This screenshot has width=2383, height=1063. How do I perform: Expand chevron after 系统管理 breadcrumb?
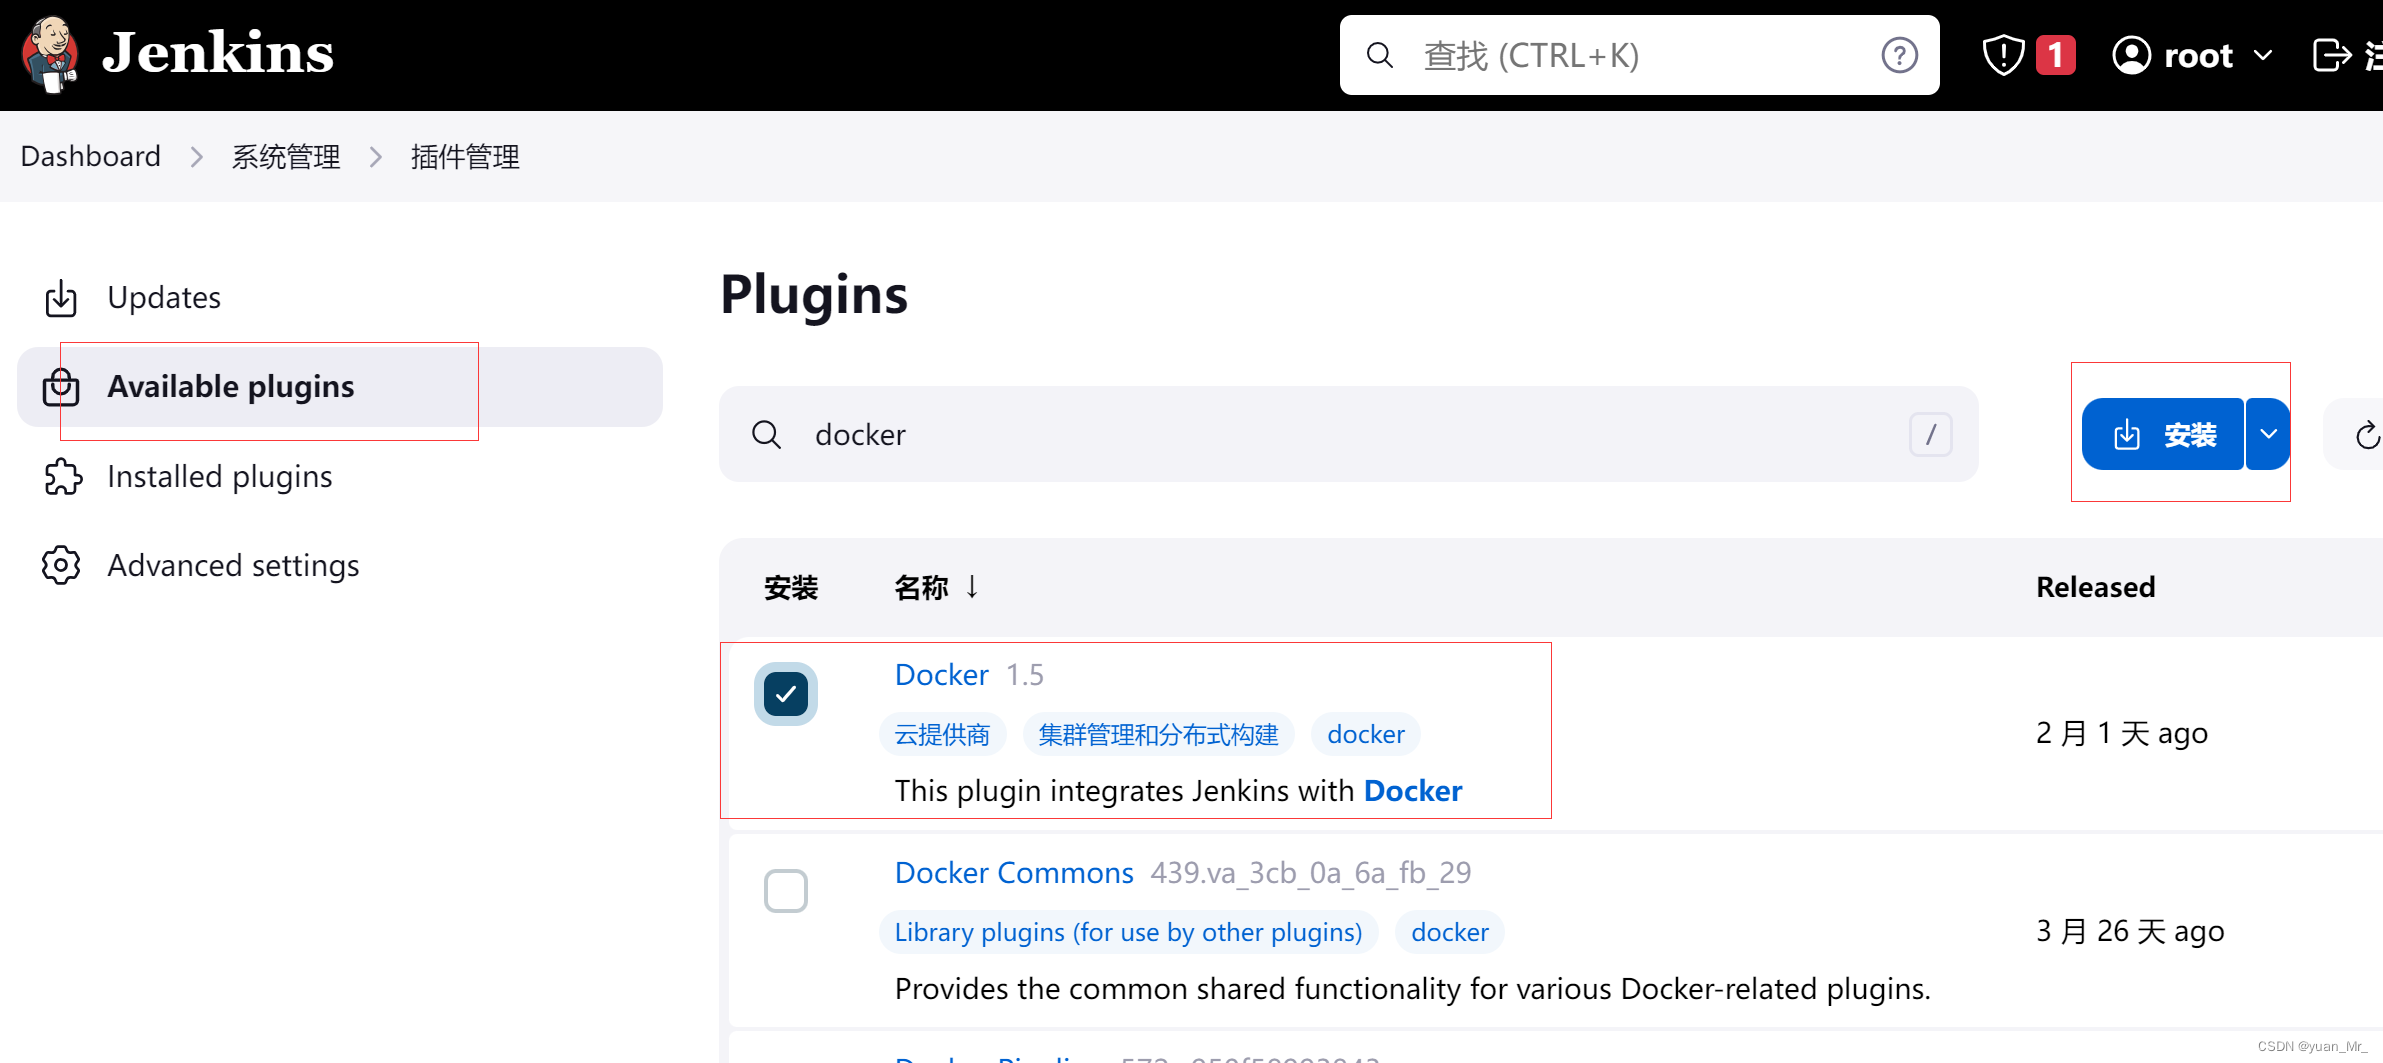point(375,157)
